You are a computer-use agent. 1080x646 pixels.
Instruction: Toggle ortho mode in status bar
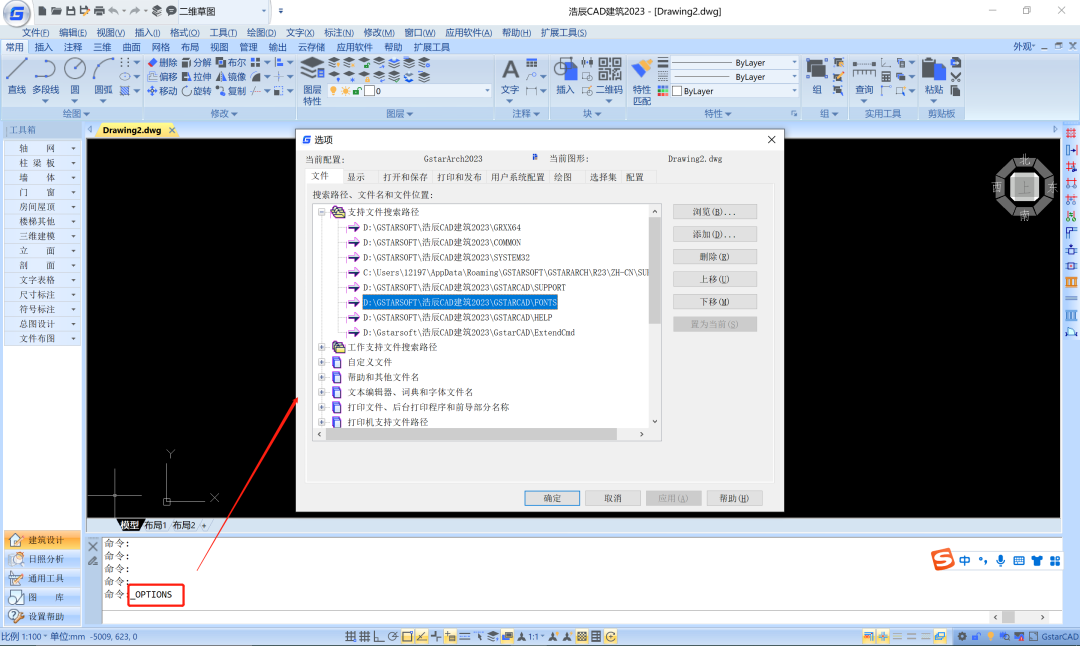(x=379, y=636)
